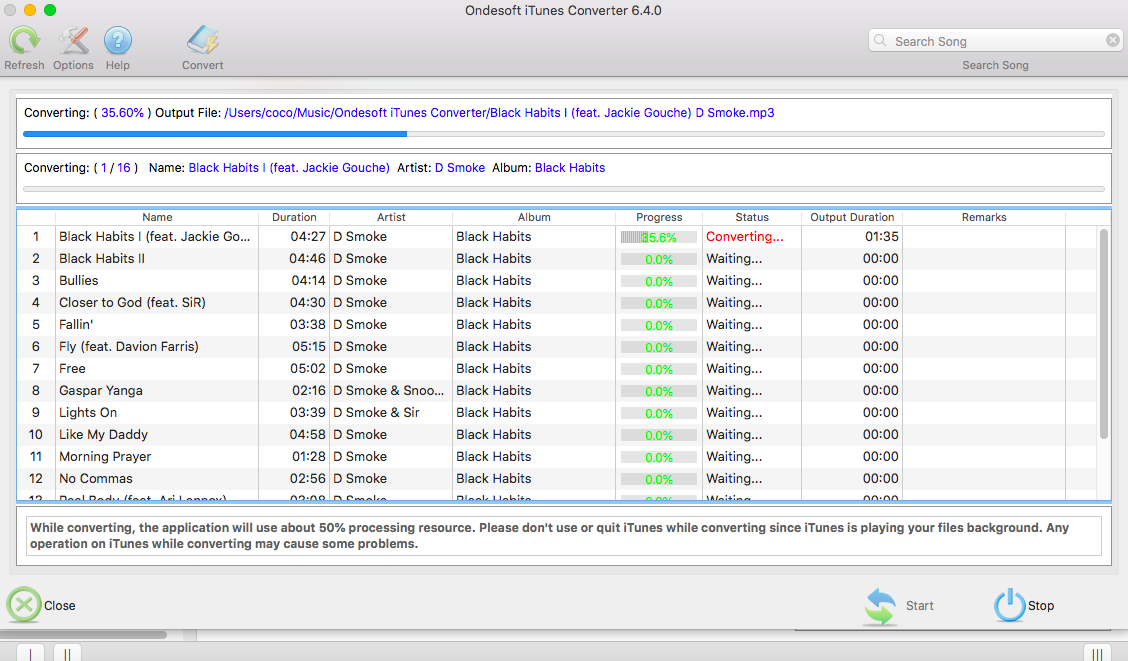Click the 'D Smoke' artist link in header

point(460,168)
